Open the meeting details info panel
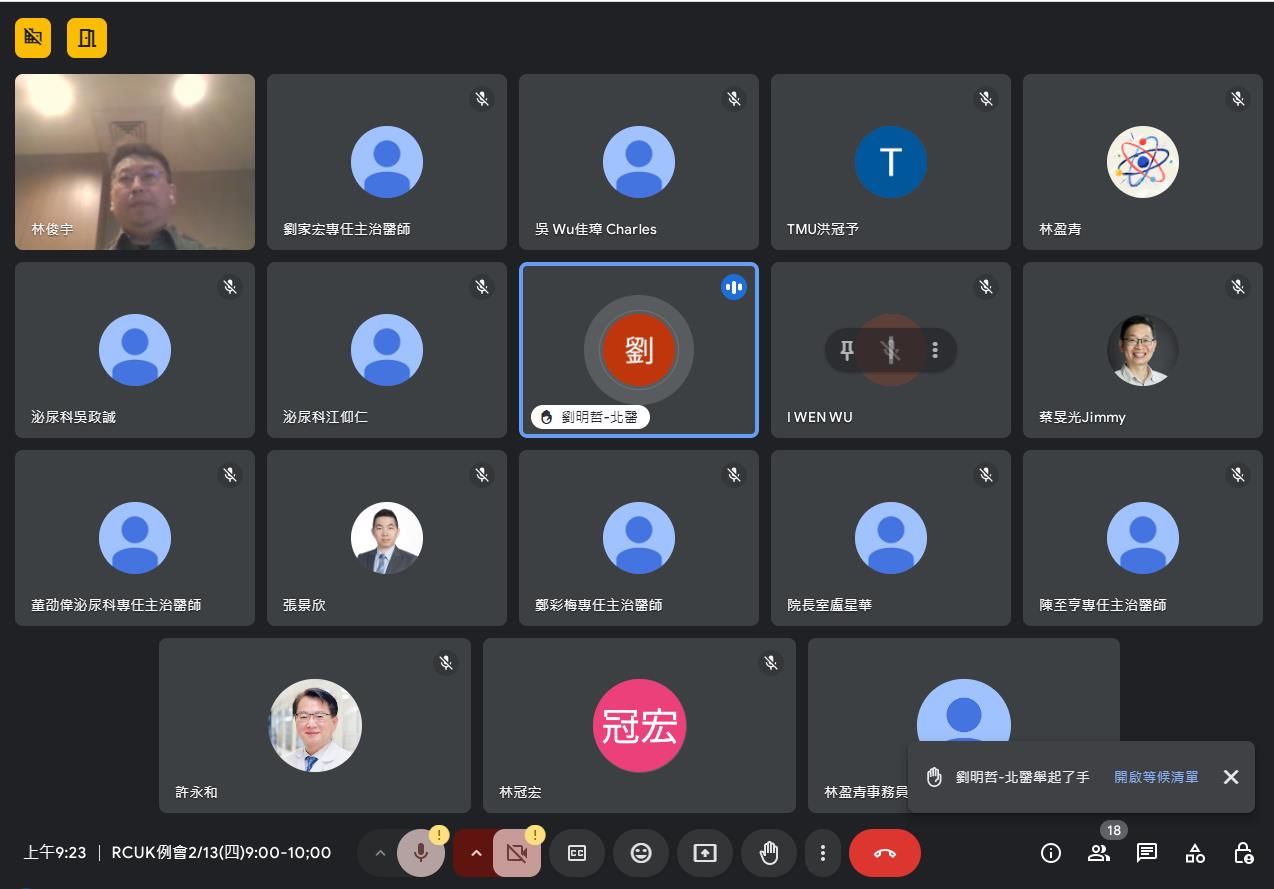 (1051, 853)
